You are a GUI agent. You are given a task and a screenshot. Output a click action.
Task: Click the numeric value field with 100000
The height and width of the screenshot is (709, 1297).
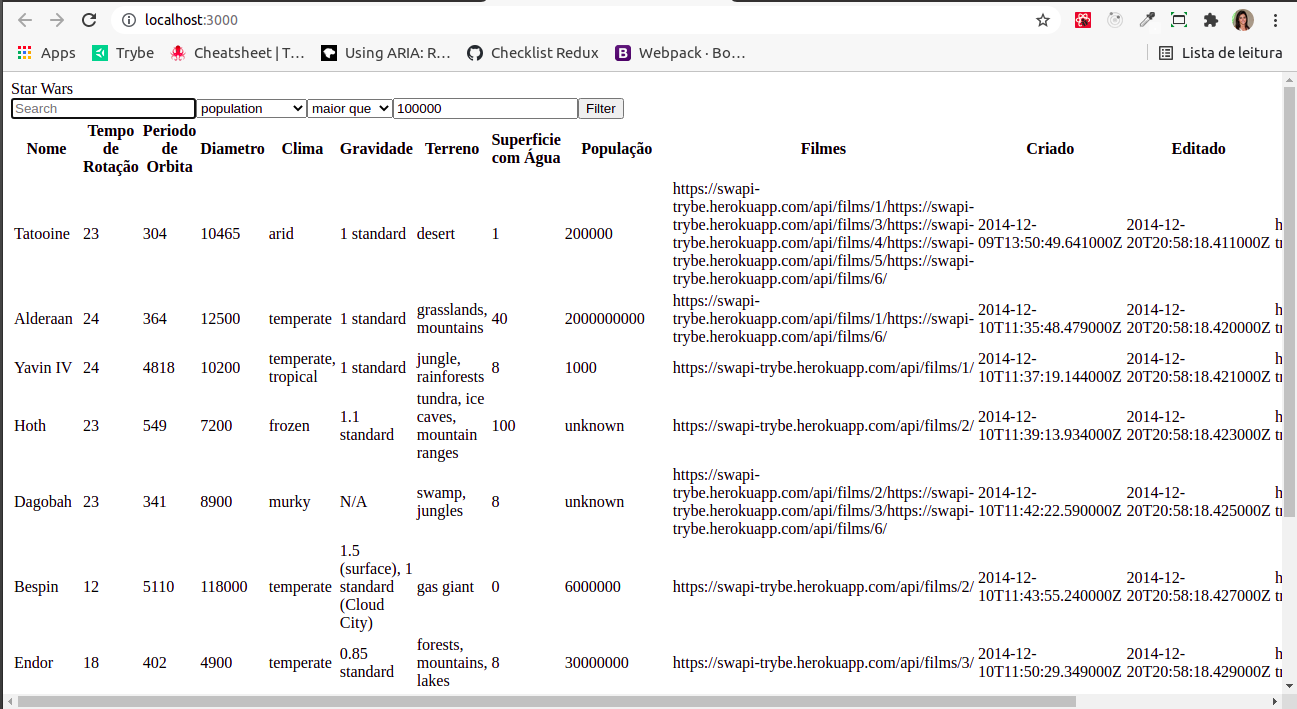[485, 108]
